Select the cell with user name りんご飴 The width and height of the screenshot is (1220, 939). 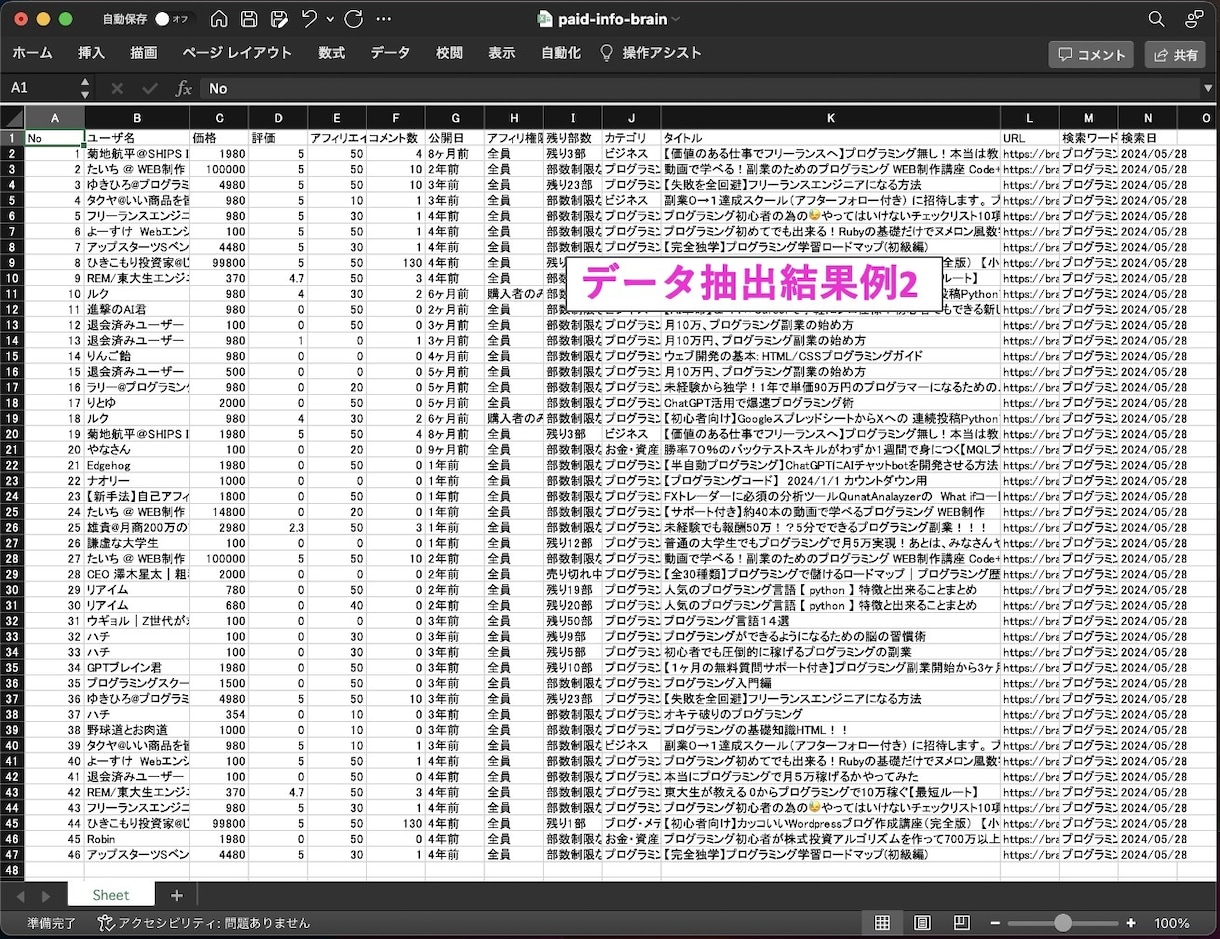click(137, 356)
